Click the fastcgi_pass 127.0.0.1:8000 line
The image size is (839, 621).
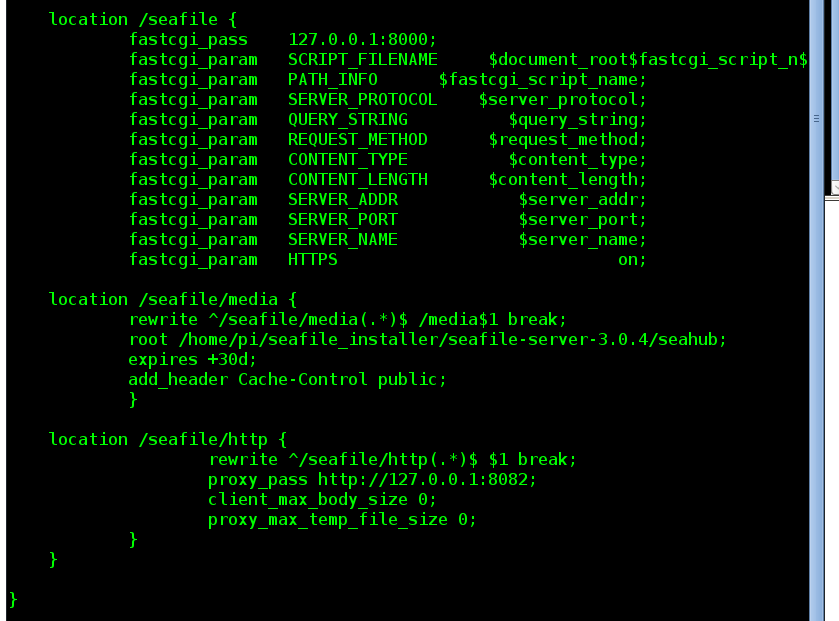coord(283,40)
